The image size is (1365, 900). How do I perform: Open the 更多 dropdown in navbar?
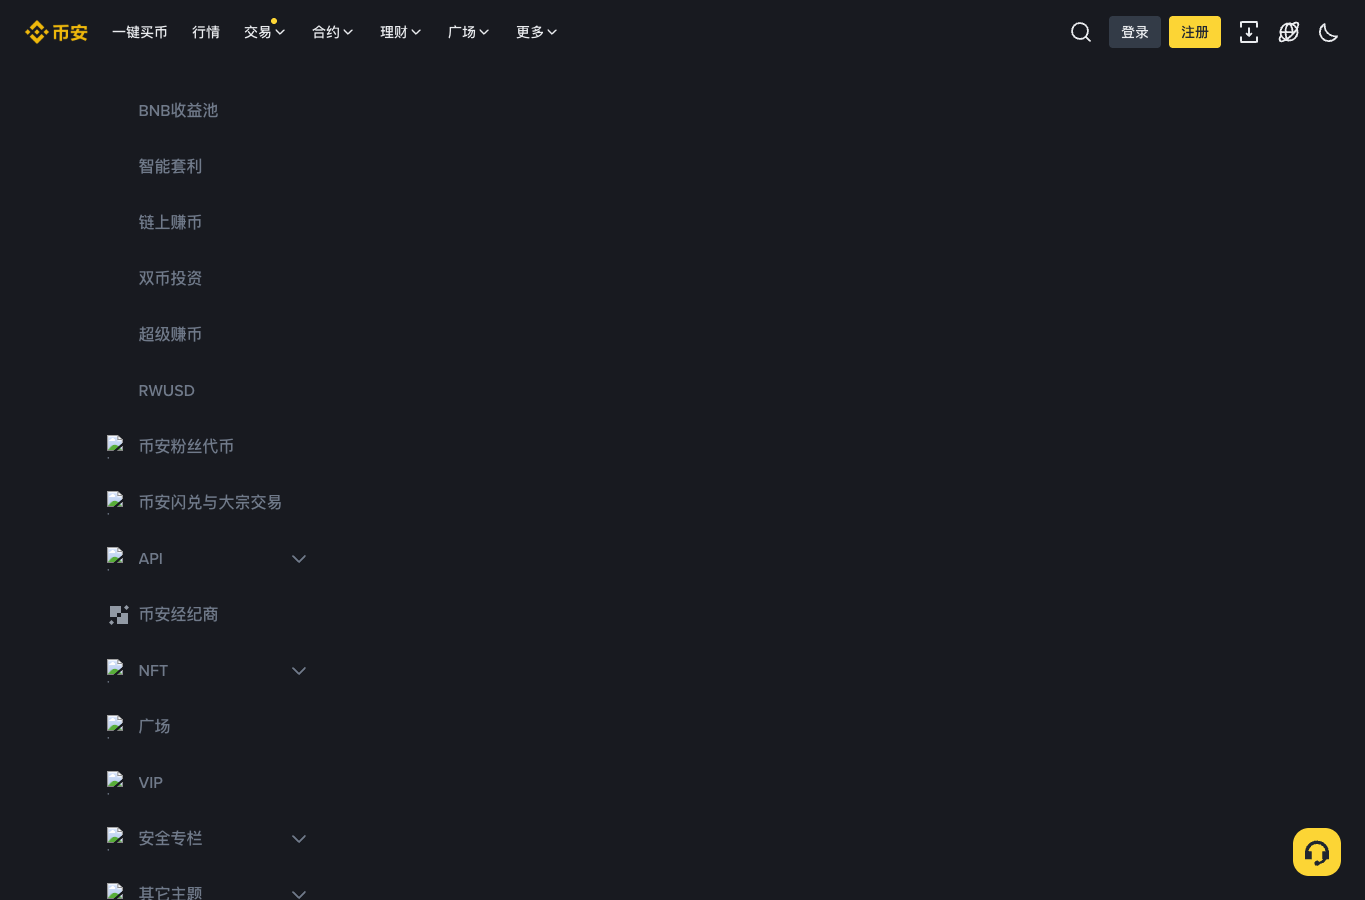point(537,32)
